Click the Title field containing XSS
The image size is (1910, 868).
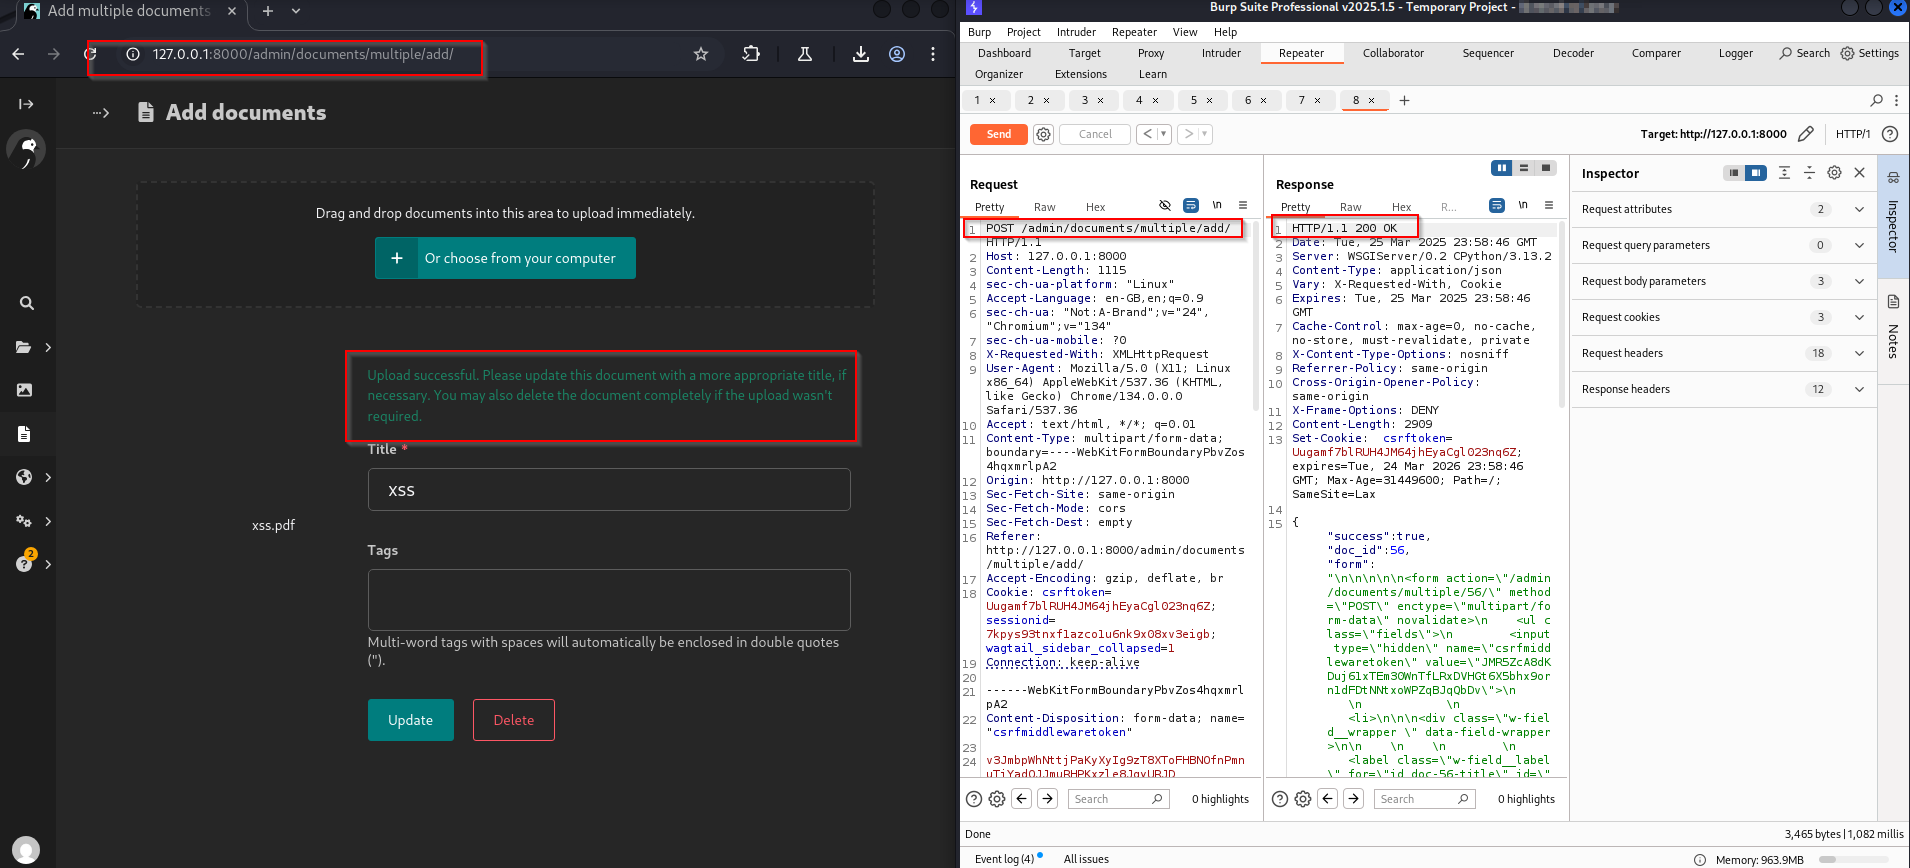click(609, 490)
